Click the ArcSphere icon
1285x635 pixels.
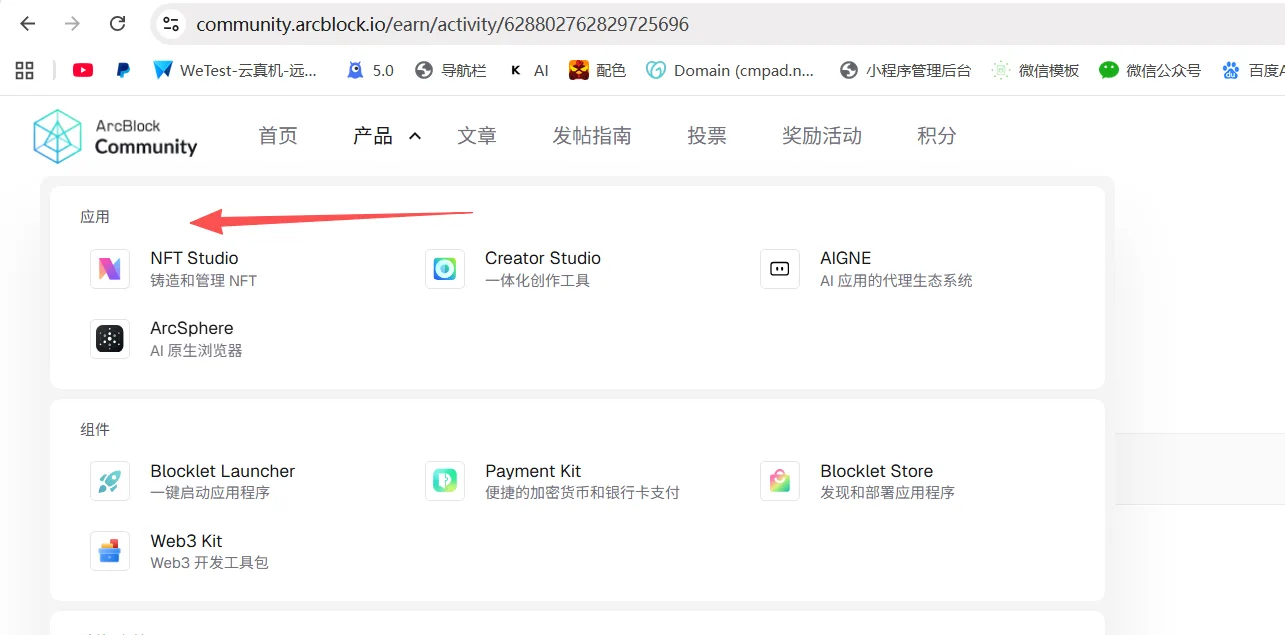click(110, 339)
